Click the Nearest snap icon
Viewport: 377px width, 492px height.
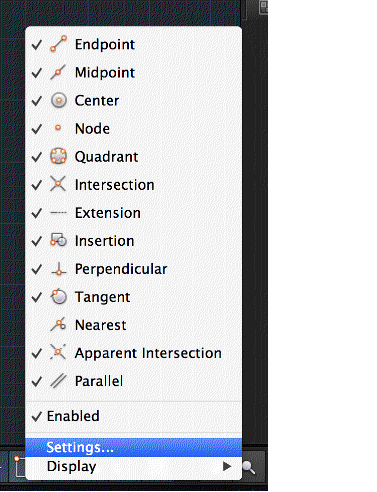click(58, 324)
